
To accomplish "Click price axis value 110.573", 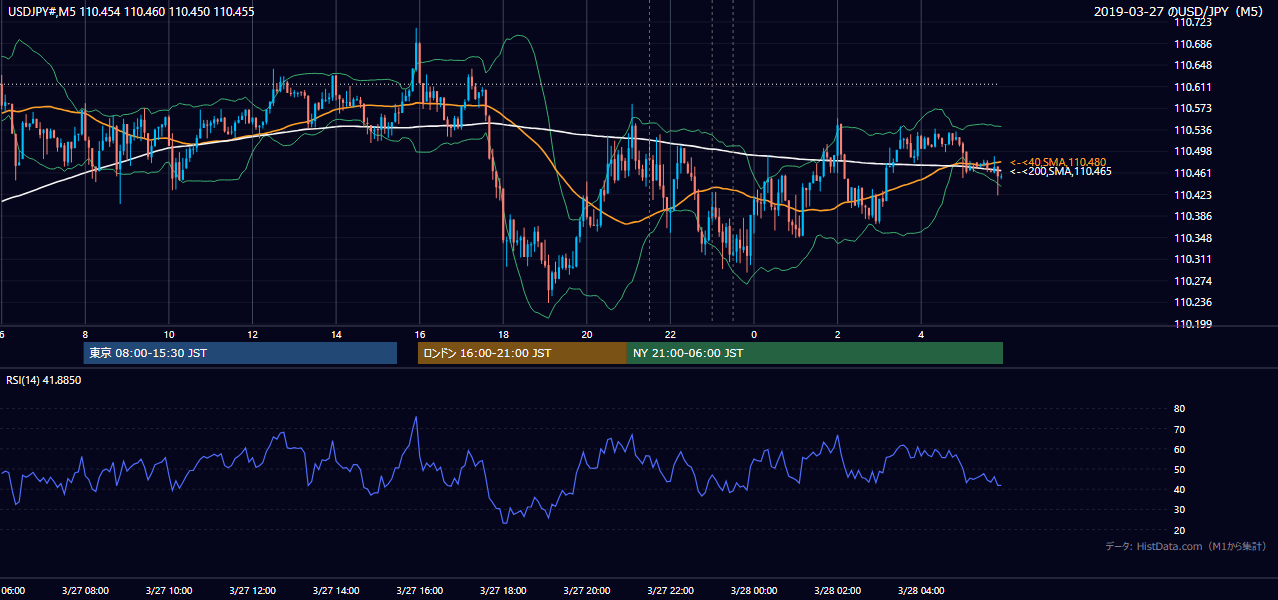I will [x=1193, y=109].
